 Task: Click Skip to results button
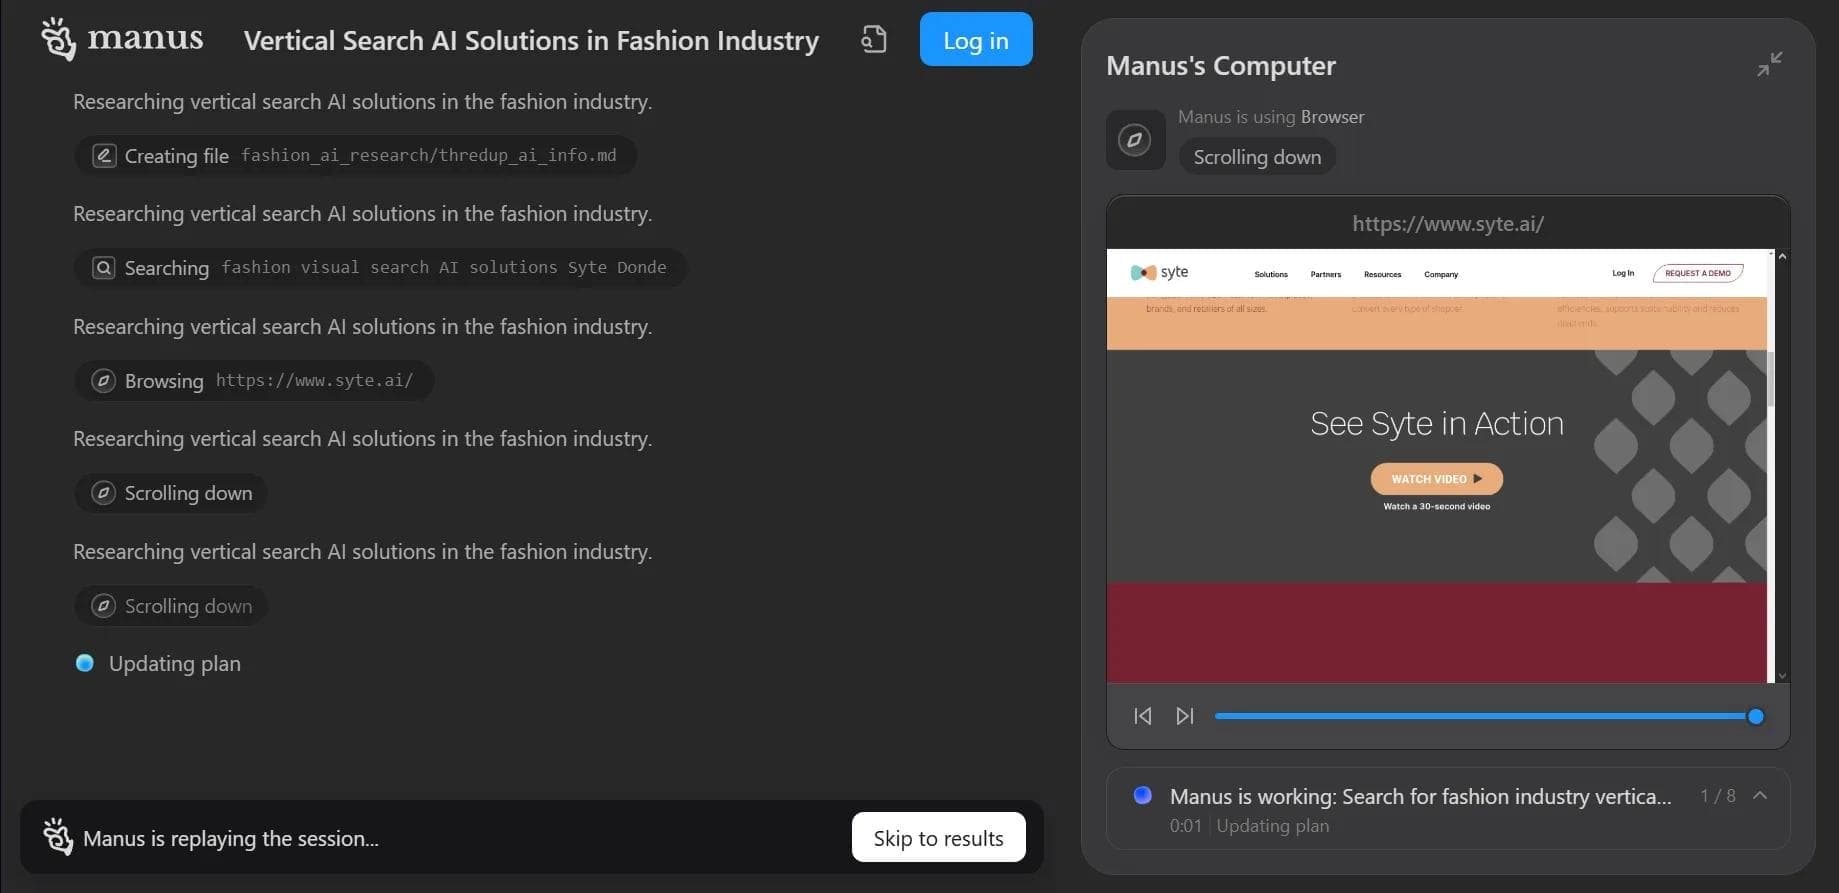coord(938,838)
